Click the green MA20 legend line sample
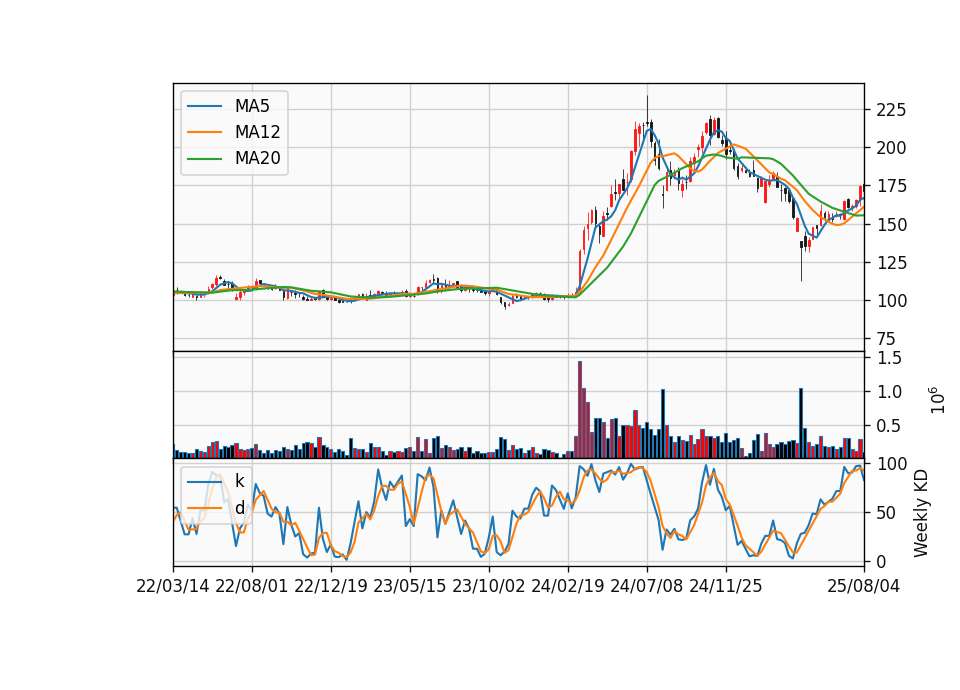The height and width of the screenshot is (690, 960). click(204, 158)
